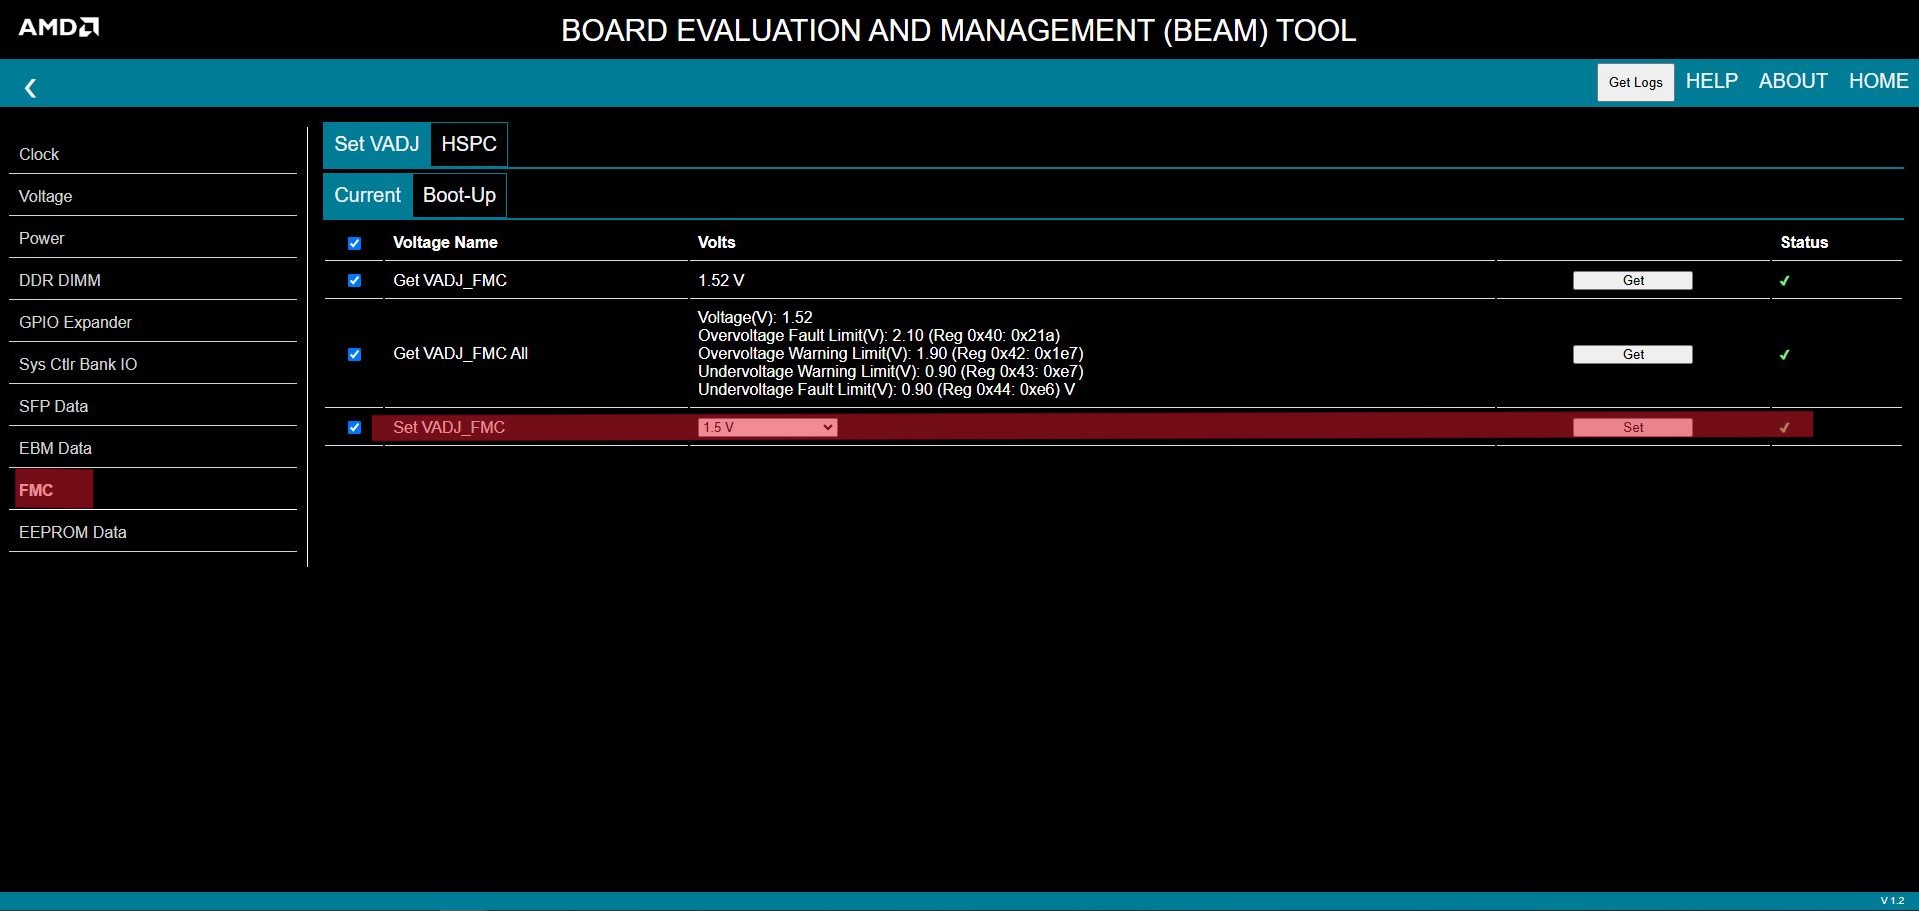The image size is (1919, 911).
Task: Open the EEPROM Data sidebar section
Action: pos(73,532)
